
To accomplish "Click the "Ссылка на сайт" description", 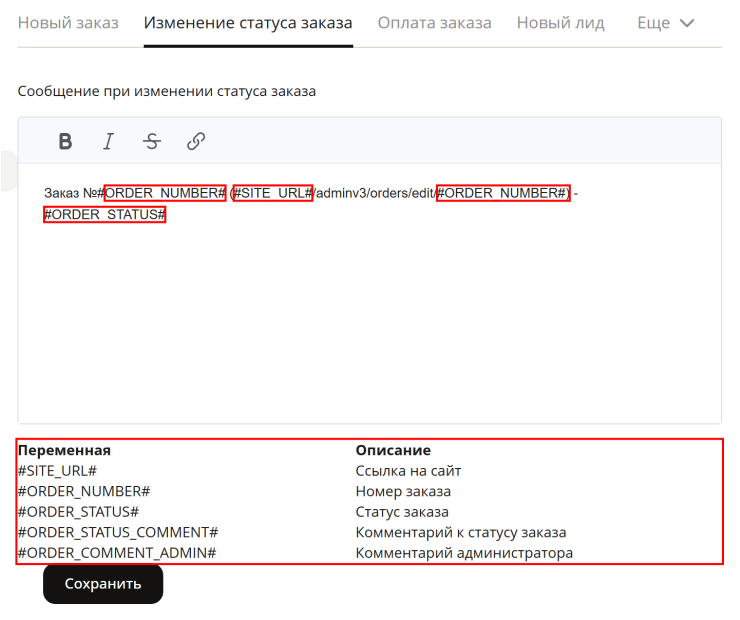I will pyautogui.click(x=408, y=471).
